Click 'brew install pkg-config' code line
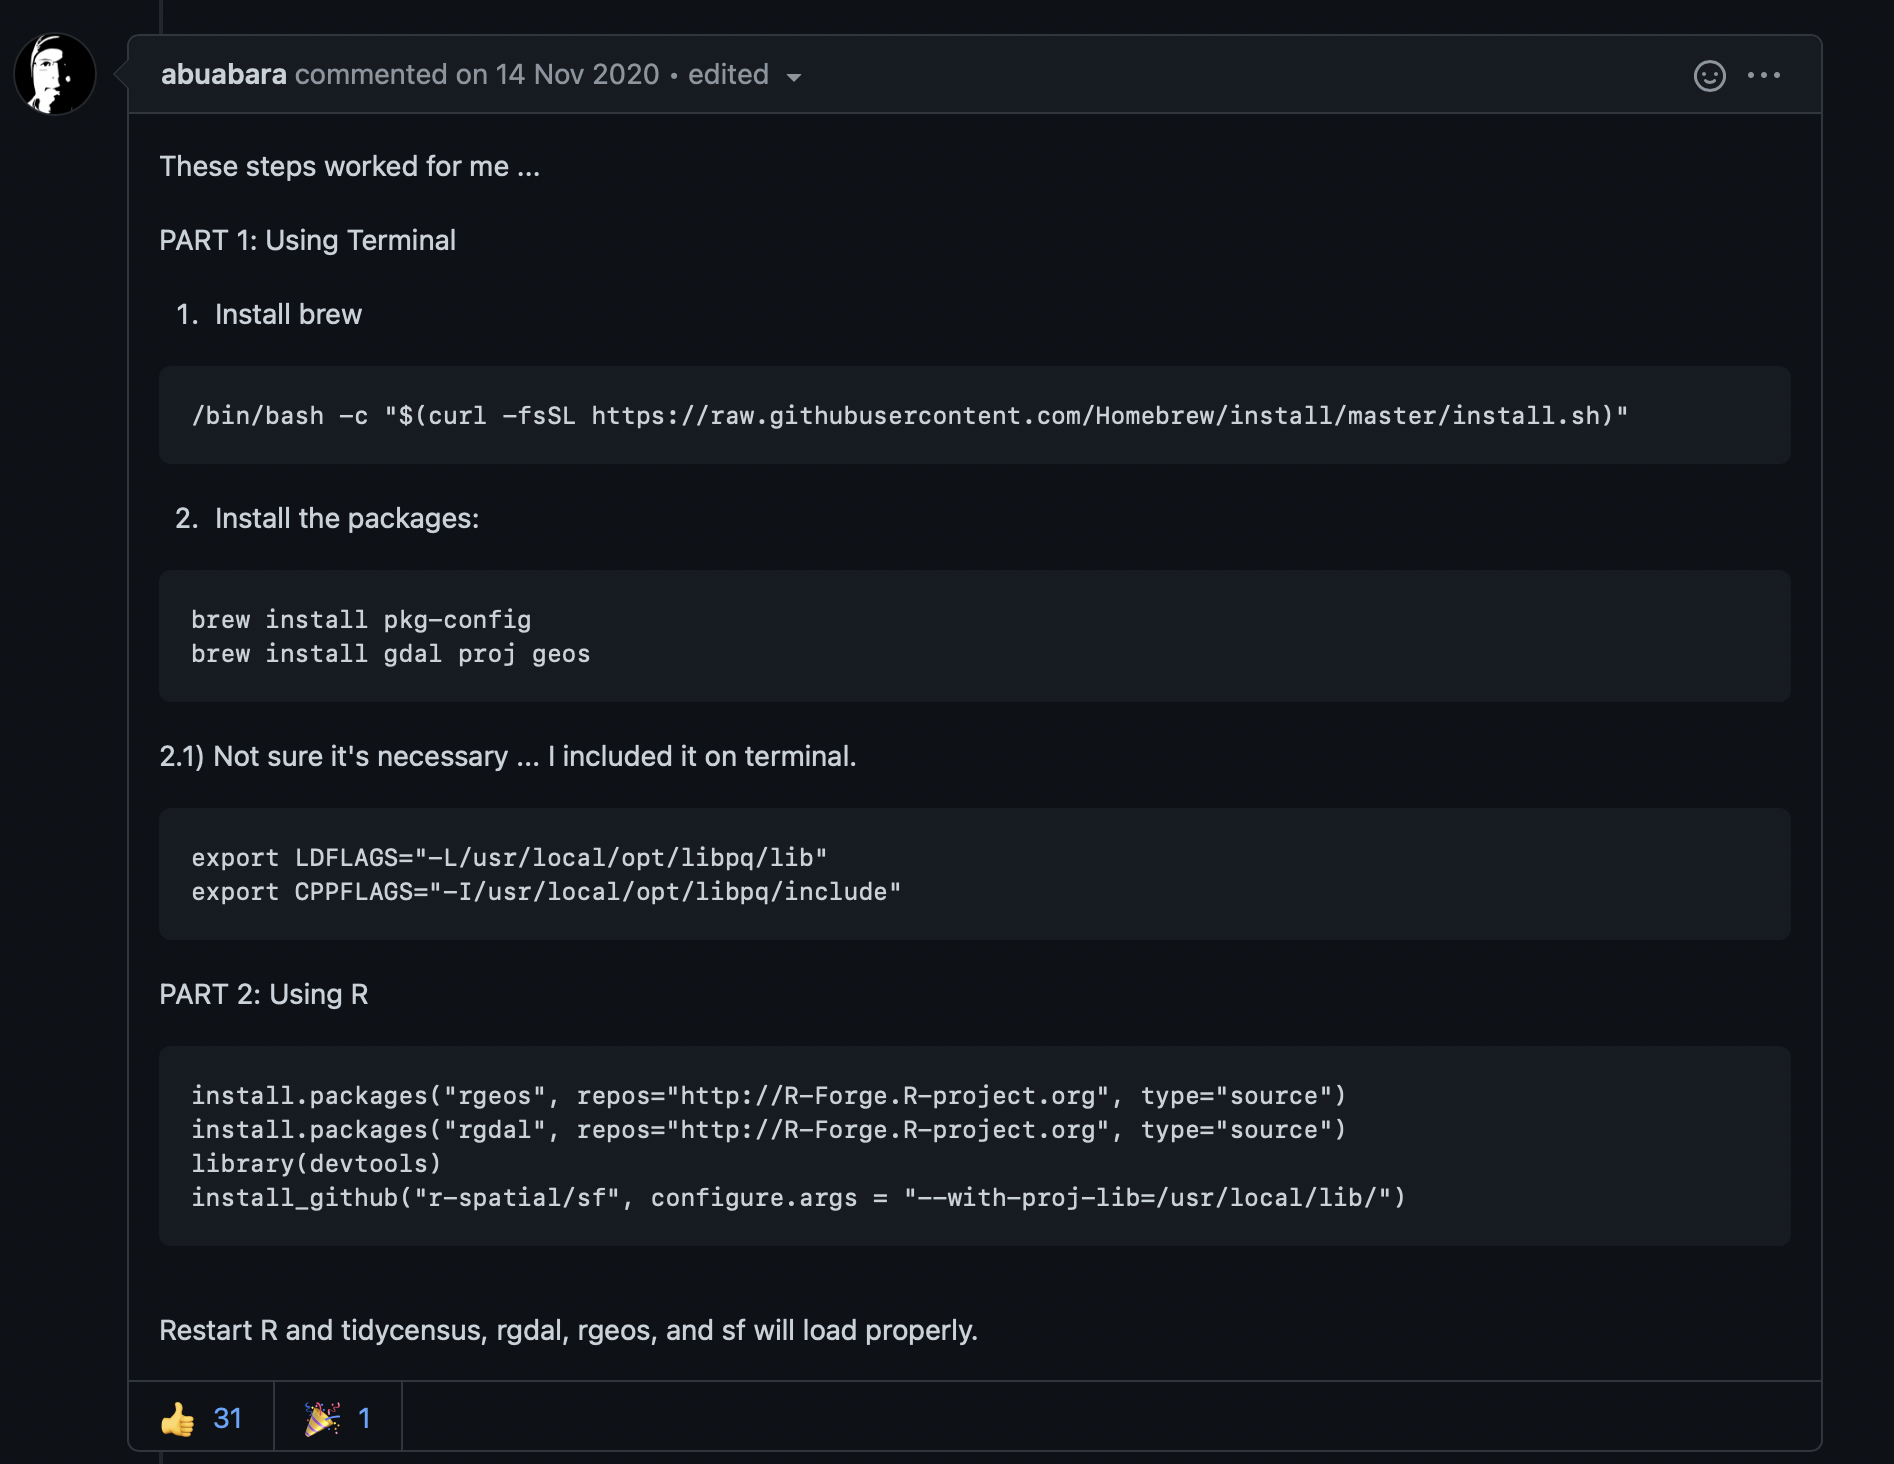This screenshot has width=1894, height=1464. pos(361,620)
